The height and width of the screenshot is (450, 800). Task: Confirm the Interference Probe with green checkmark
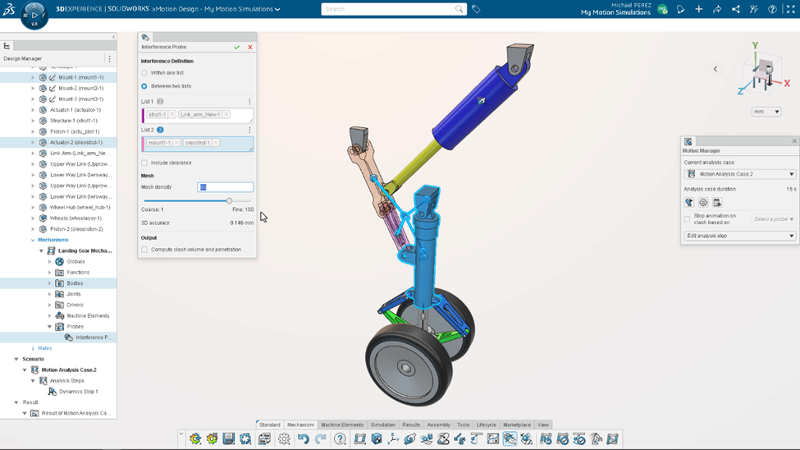coord(237,47)
